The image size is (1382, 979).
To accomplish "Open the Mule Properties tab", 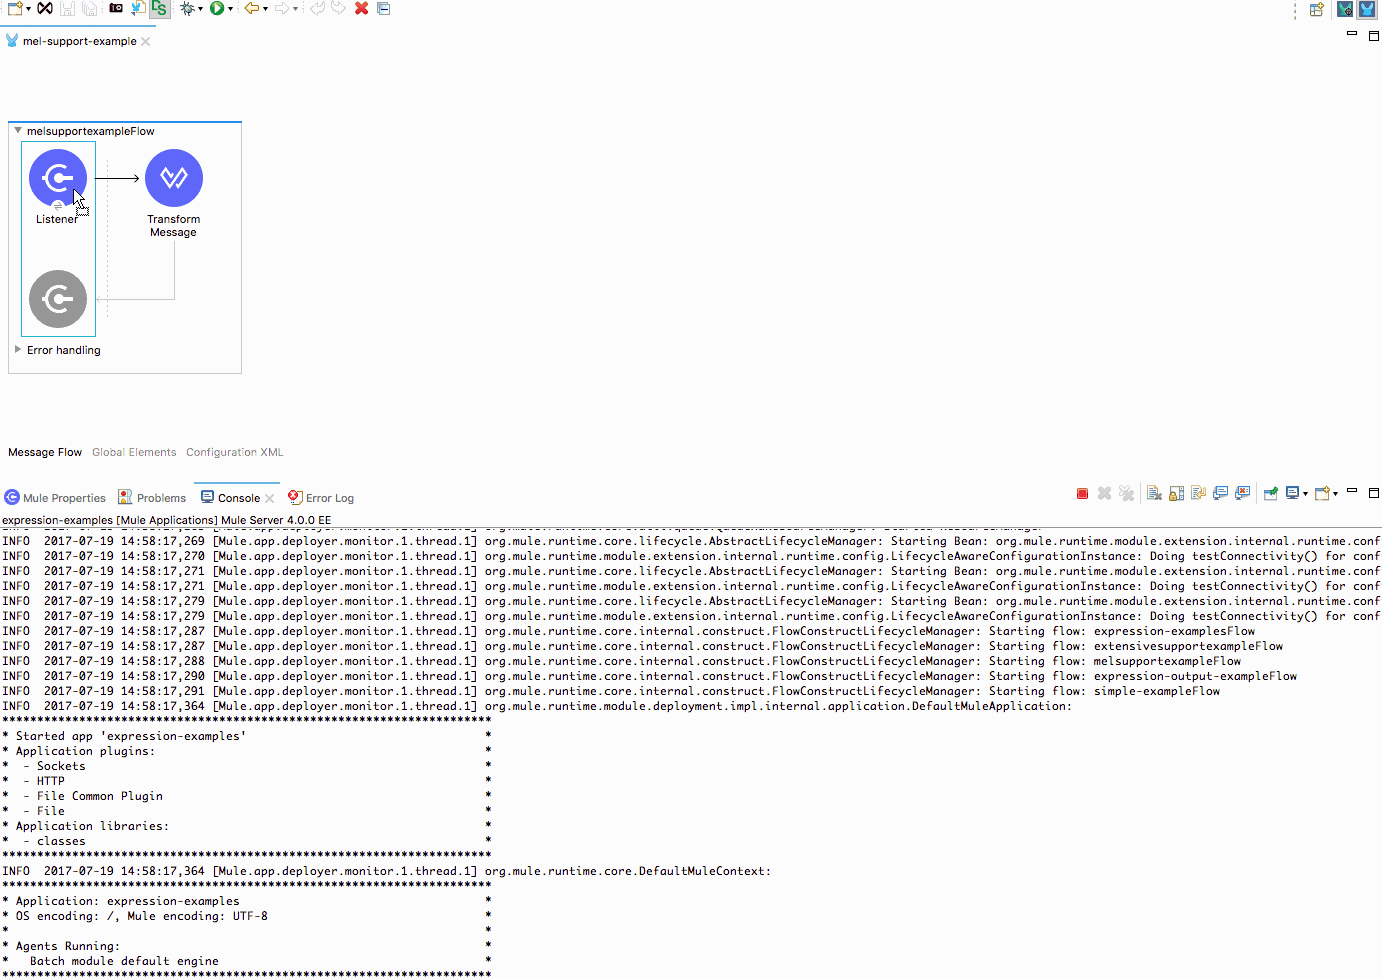I will [x=63, y=498].
